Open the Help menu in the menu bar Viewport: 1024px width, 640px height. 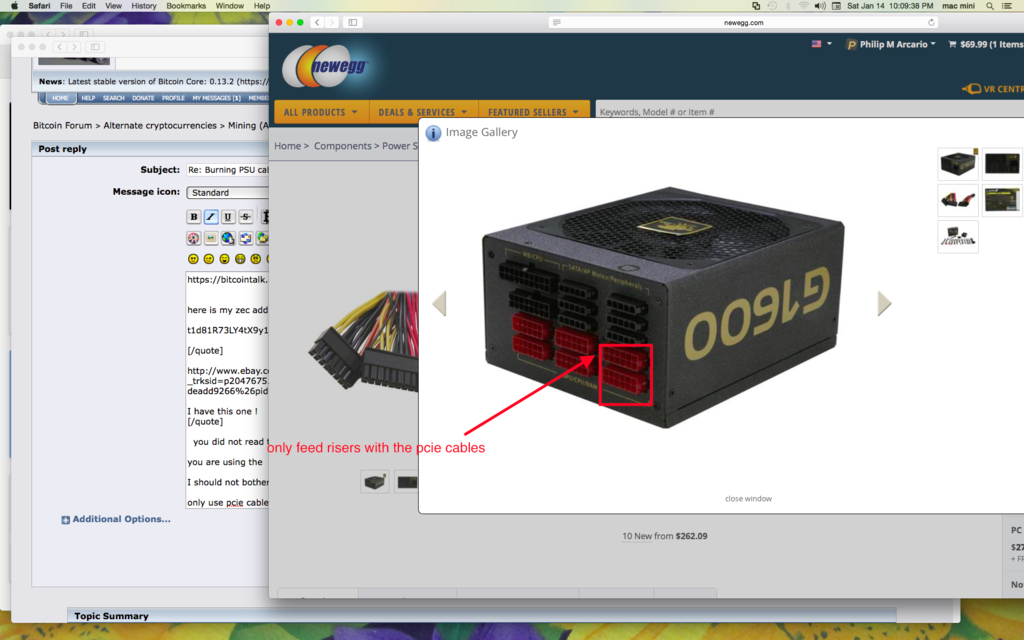[262, 6]
